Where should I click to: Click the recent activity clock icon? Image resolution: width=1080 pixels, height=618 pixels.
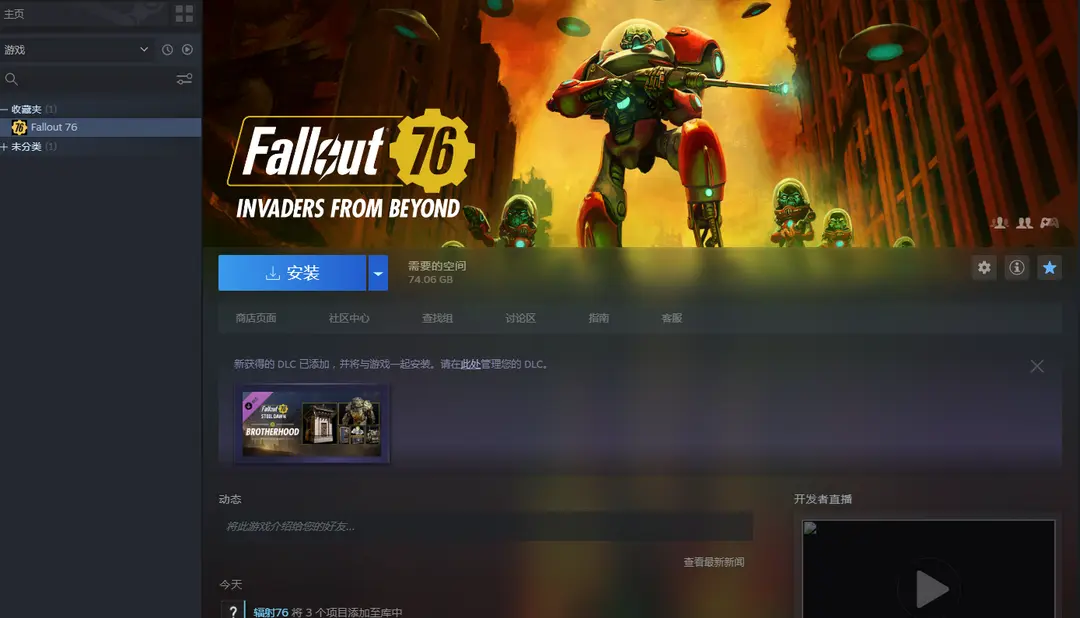click(167, 50)
